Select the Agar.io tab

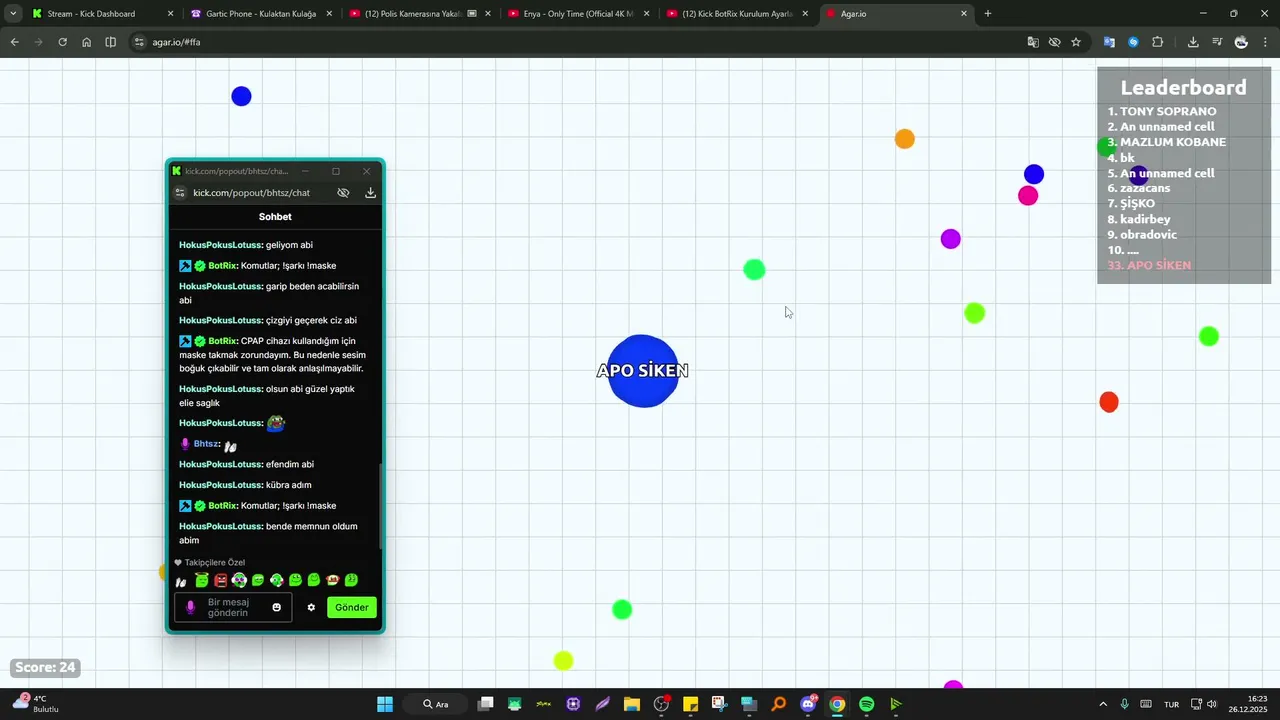896,14
